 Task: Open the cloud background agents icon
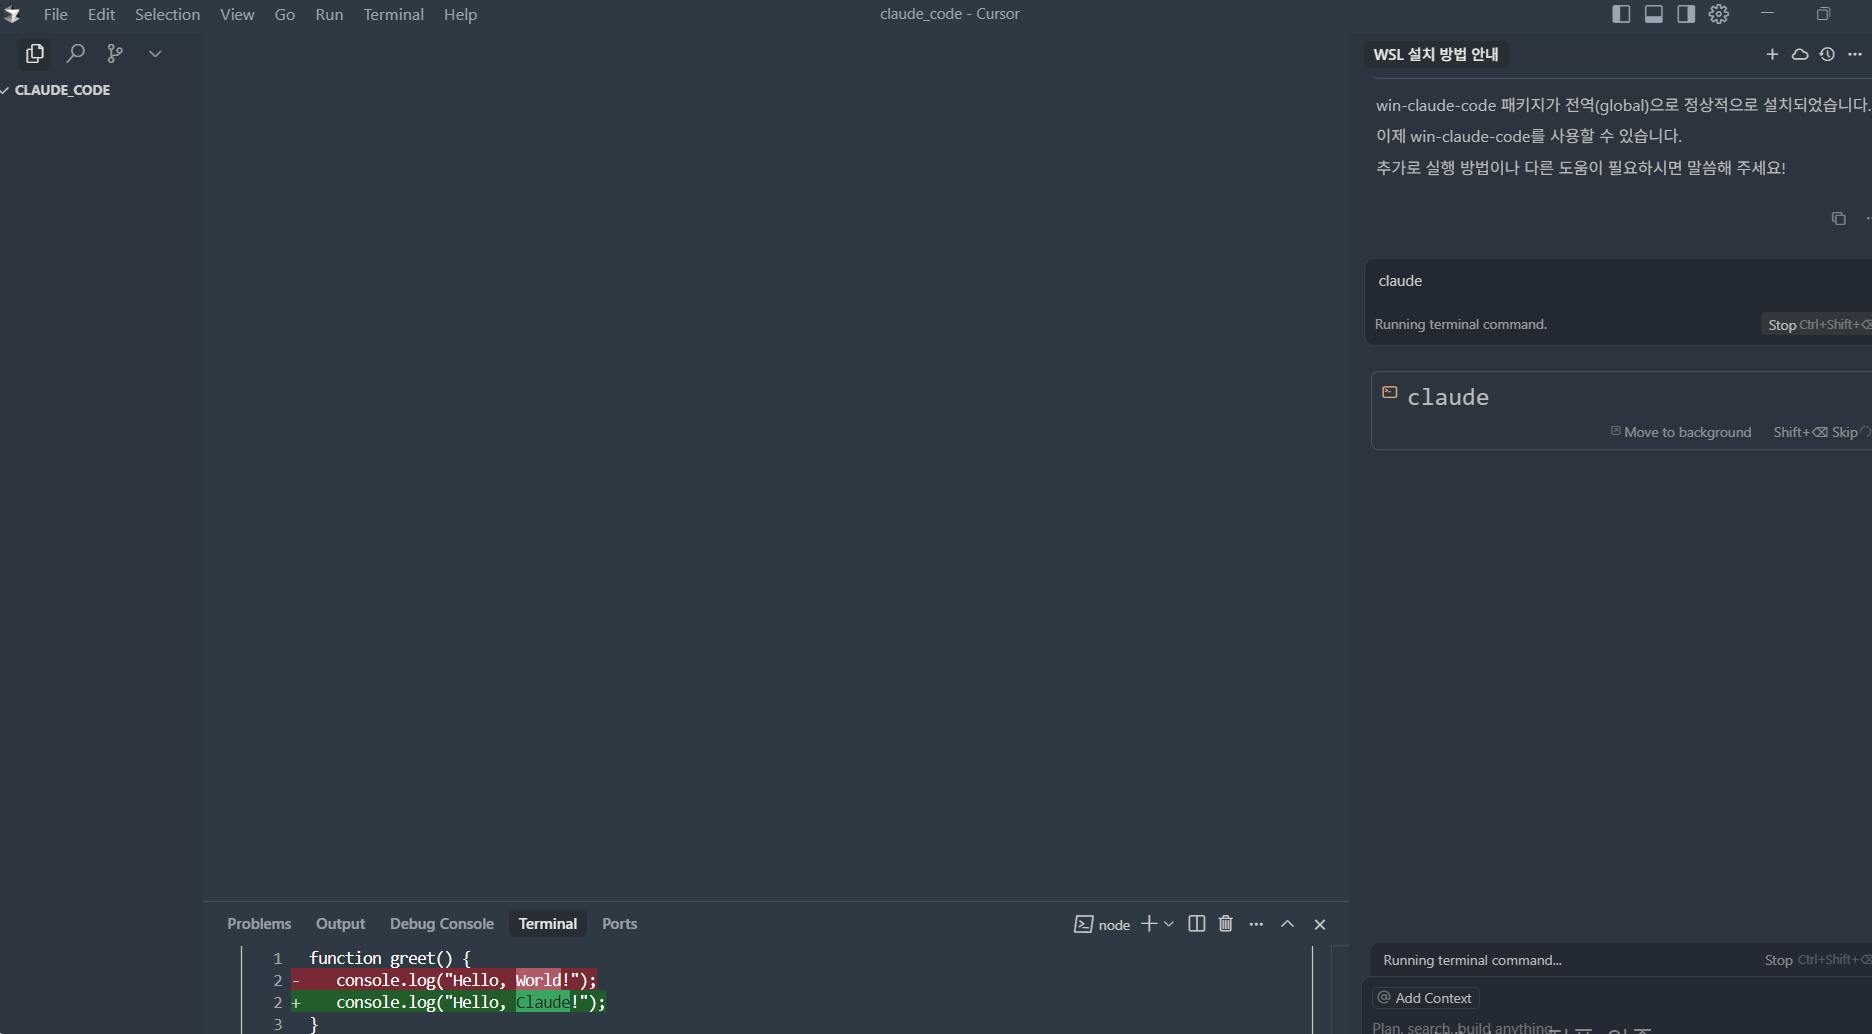click(1800, 54)
